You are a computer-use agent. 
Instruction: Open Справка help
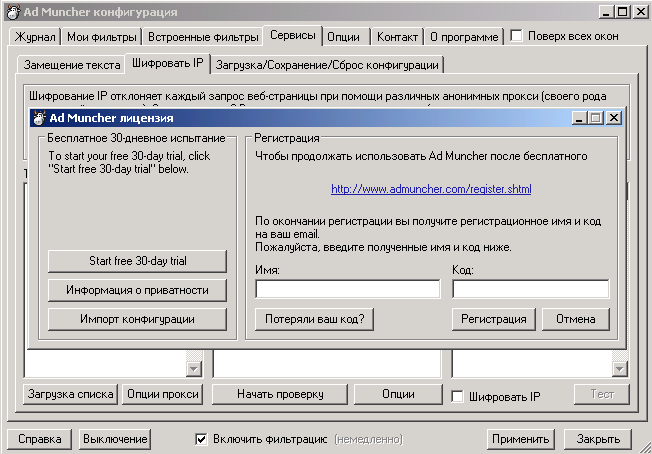pos(40,439)
